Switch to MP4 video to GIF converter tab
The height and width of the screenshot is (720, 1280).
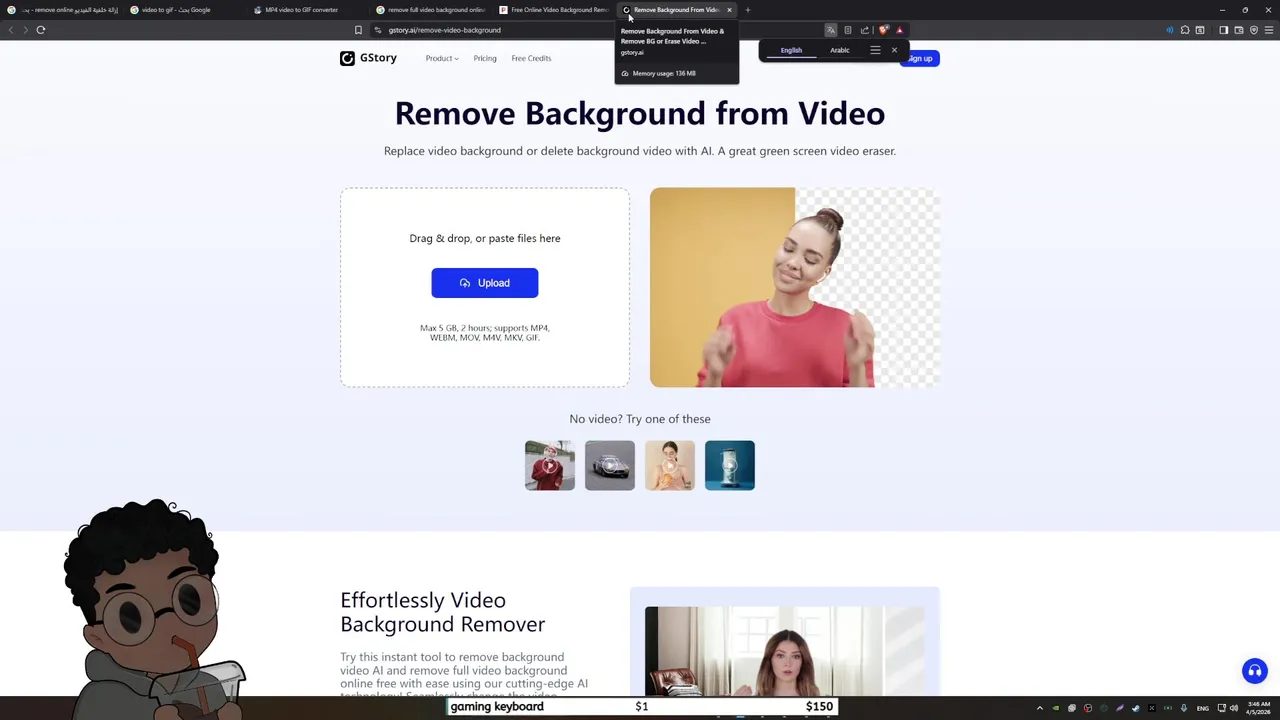(309, 10)
